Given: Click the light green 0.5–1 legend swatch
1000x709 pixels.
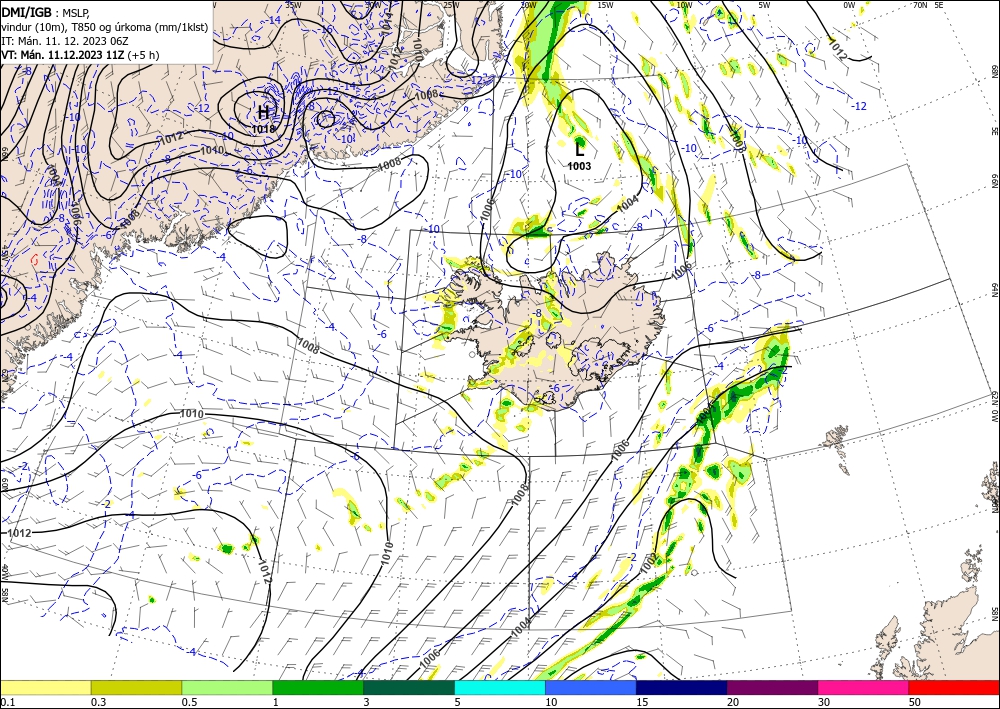Looking at the screenshot, I should click(x=227, y=687).
